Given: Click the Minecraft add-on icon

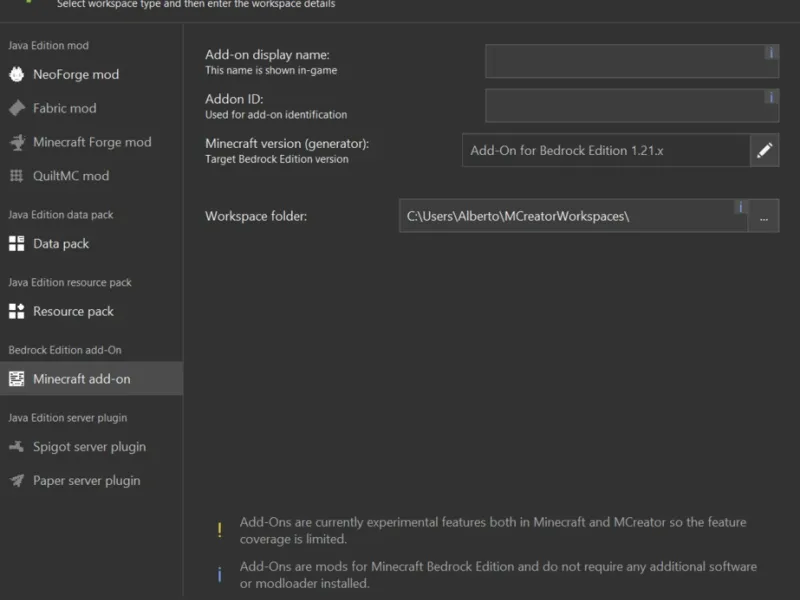Looking at the screenshot, I should click(x=16, y=379).
